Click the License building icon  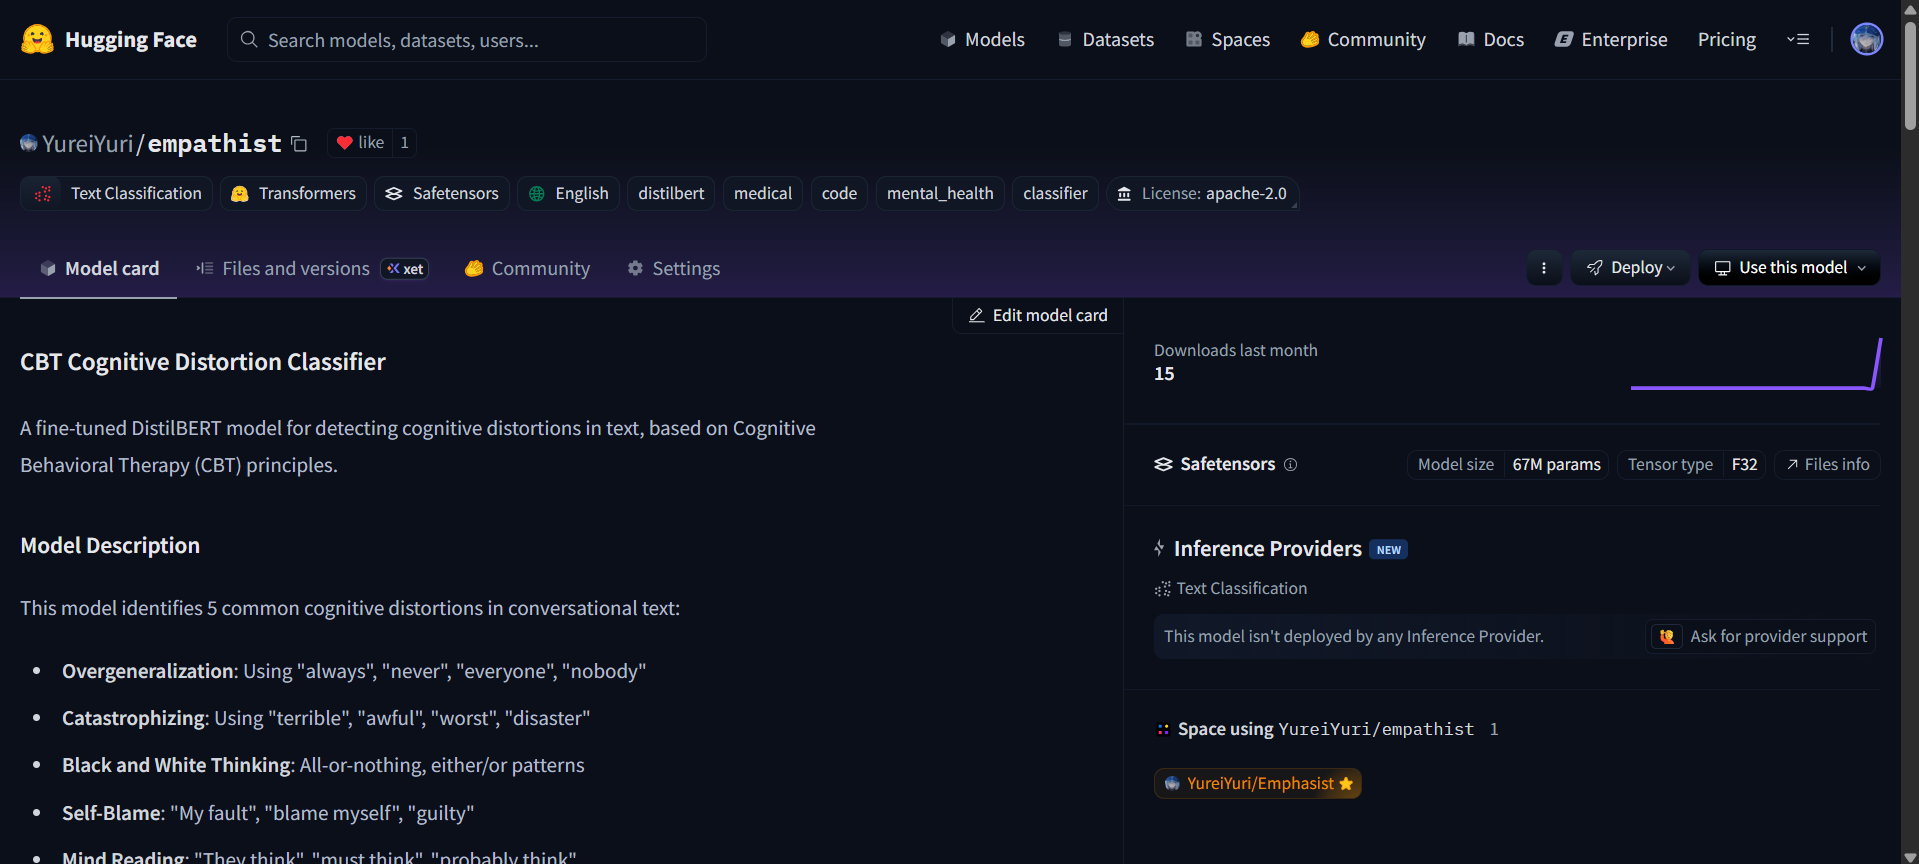pos(1124,194)
